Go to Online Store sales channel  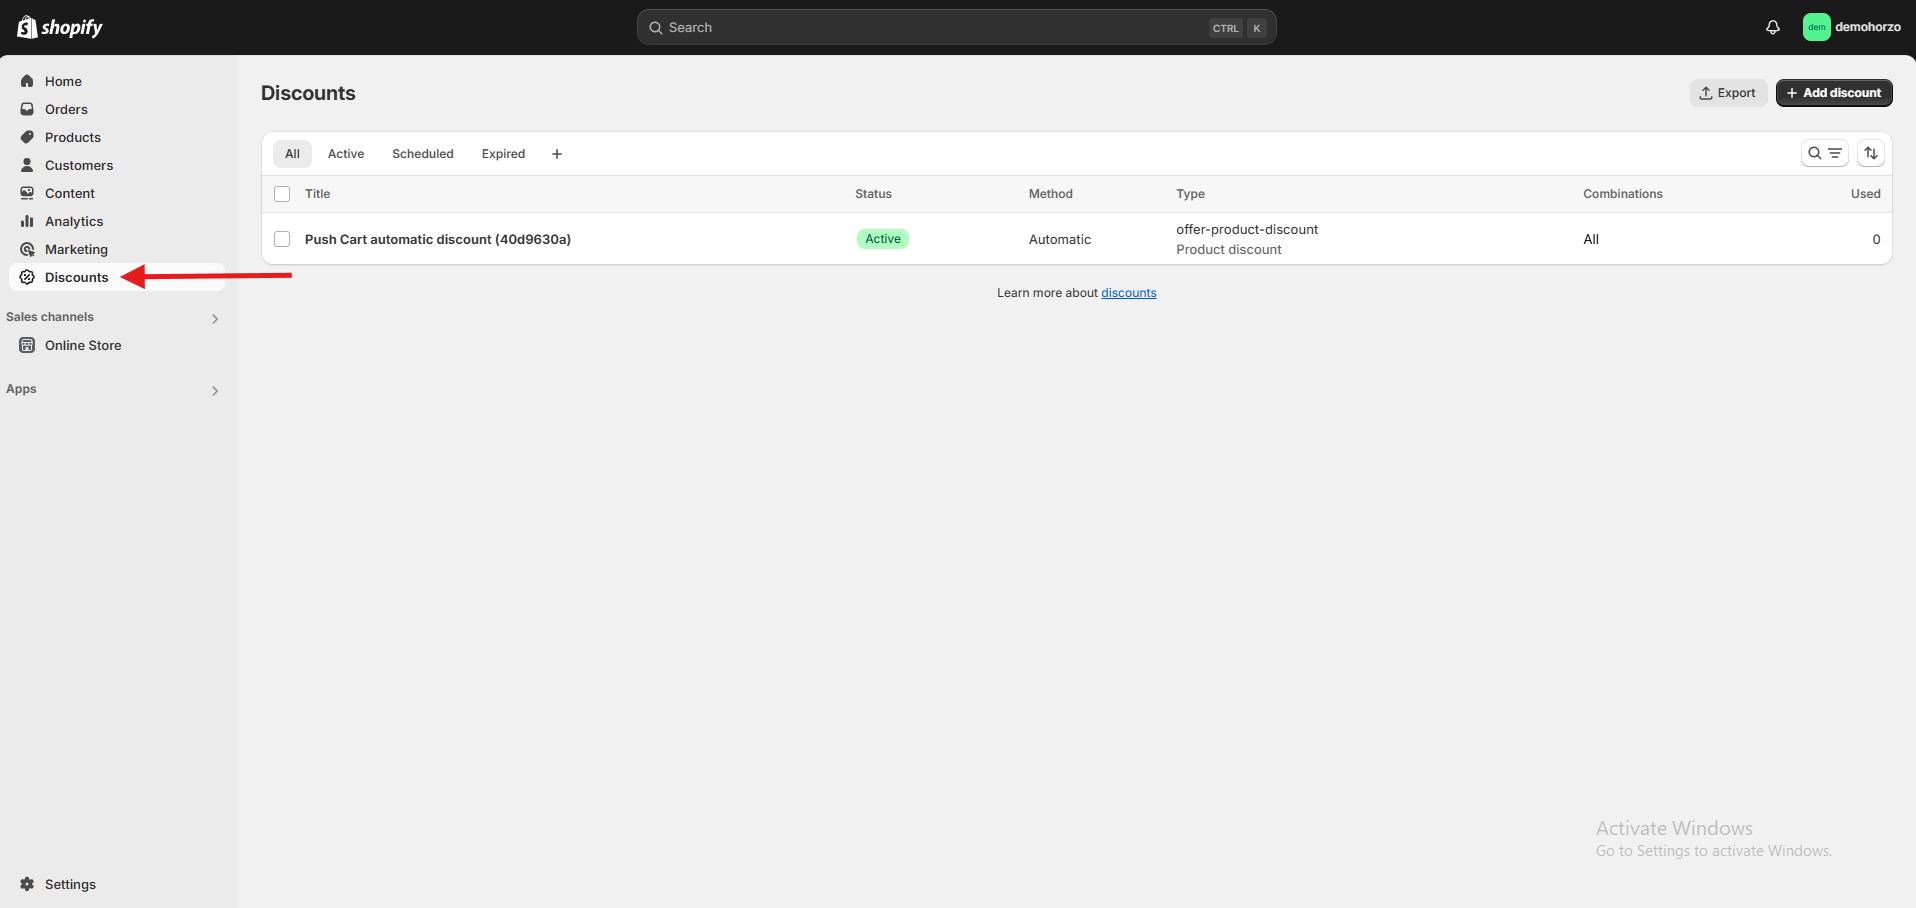click(x=83, y=345)
